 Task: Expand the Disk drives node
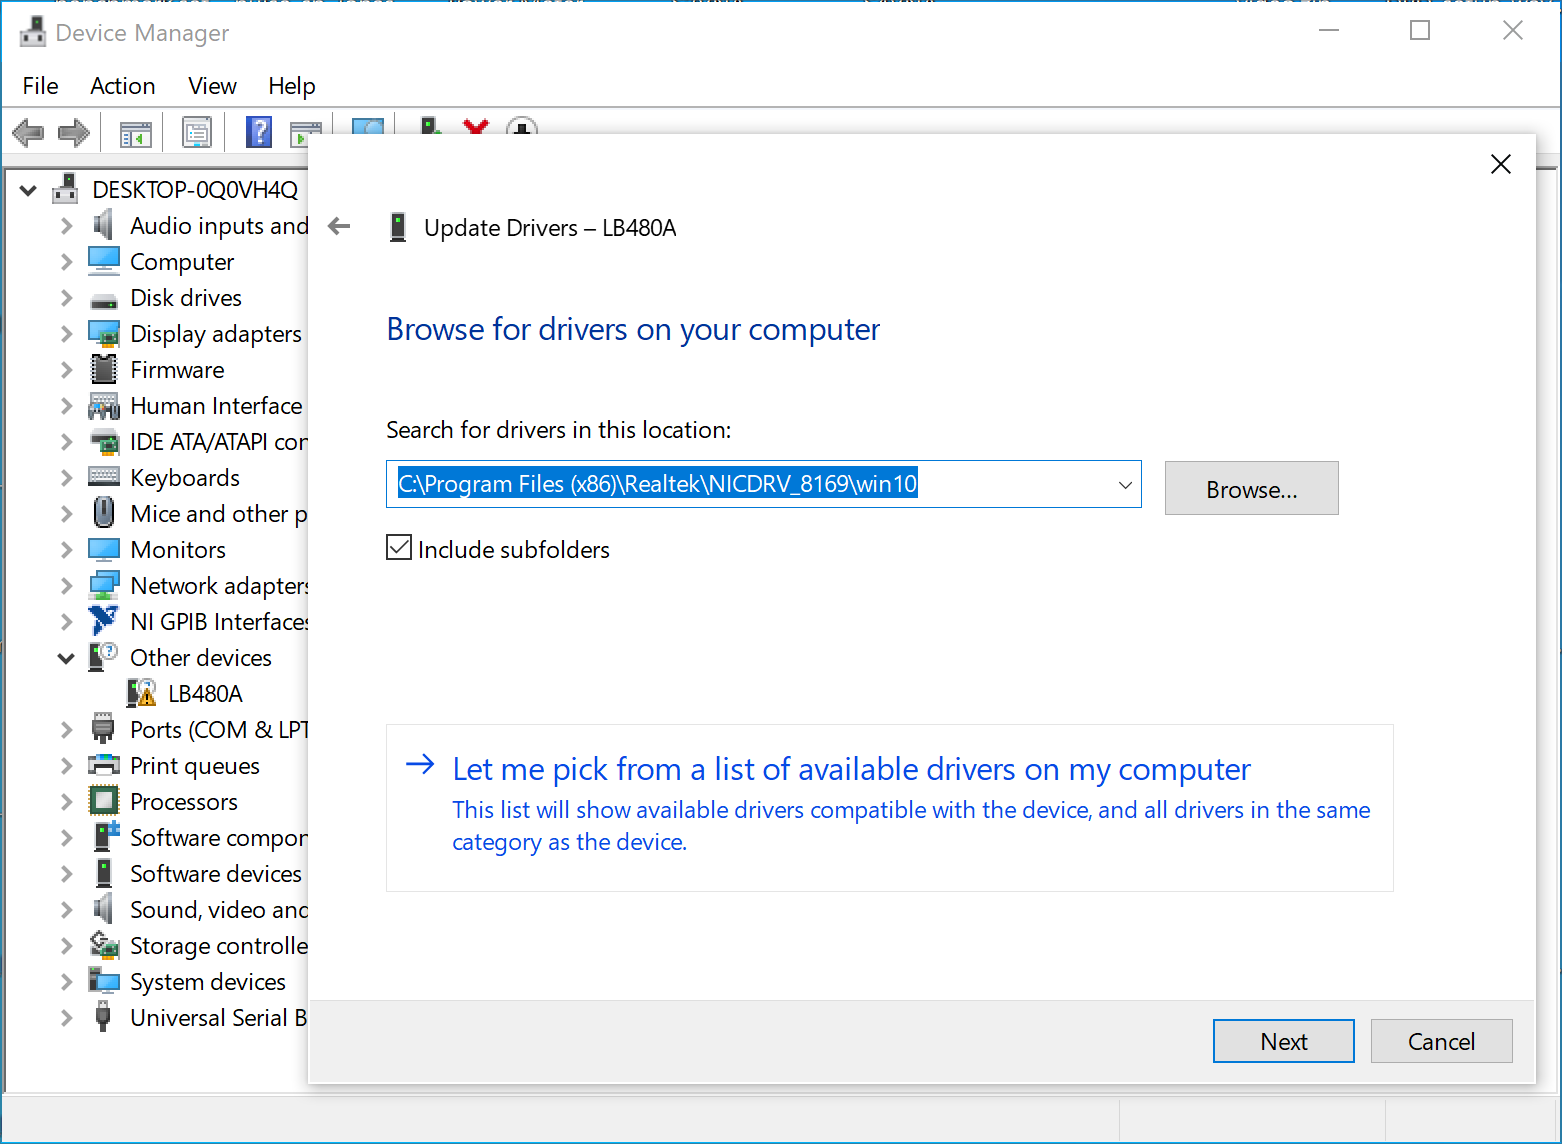(66, 298)
